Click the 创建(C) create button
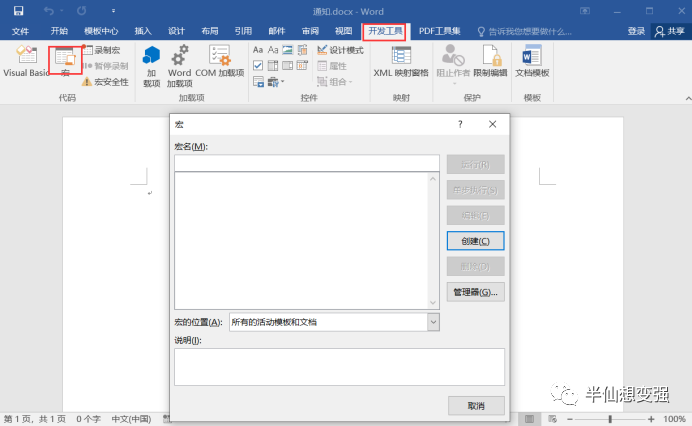This screenshot has width=692, height=426. tap(475, 241)
